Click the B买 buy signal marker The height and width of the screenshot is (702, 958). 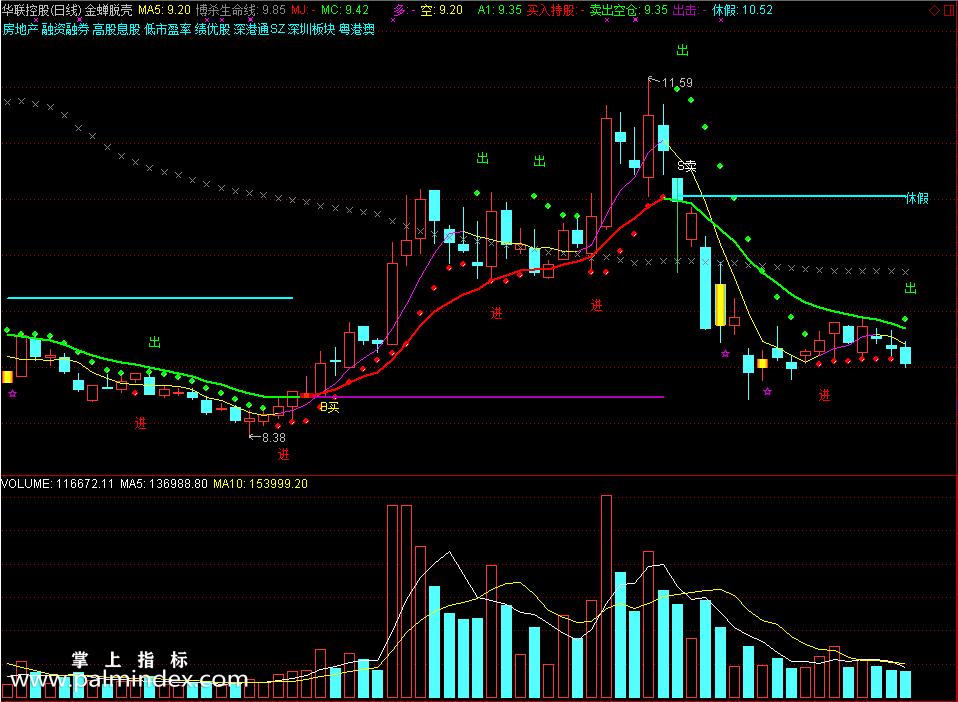[x=329, y=407]
